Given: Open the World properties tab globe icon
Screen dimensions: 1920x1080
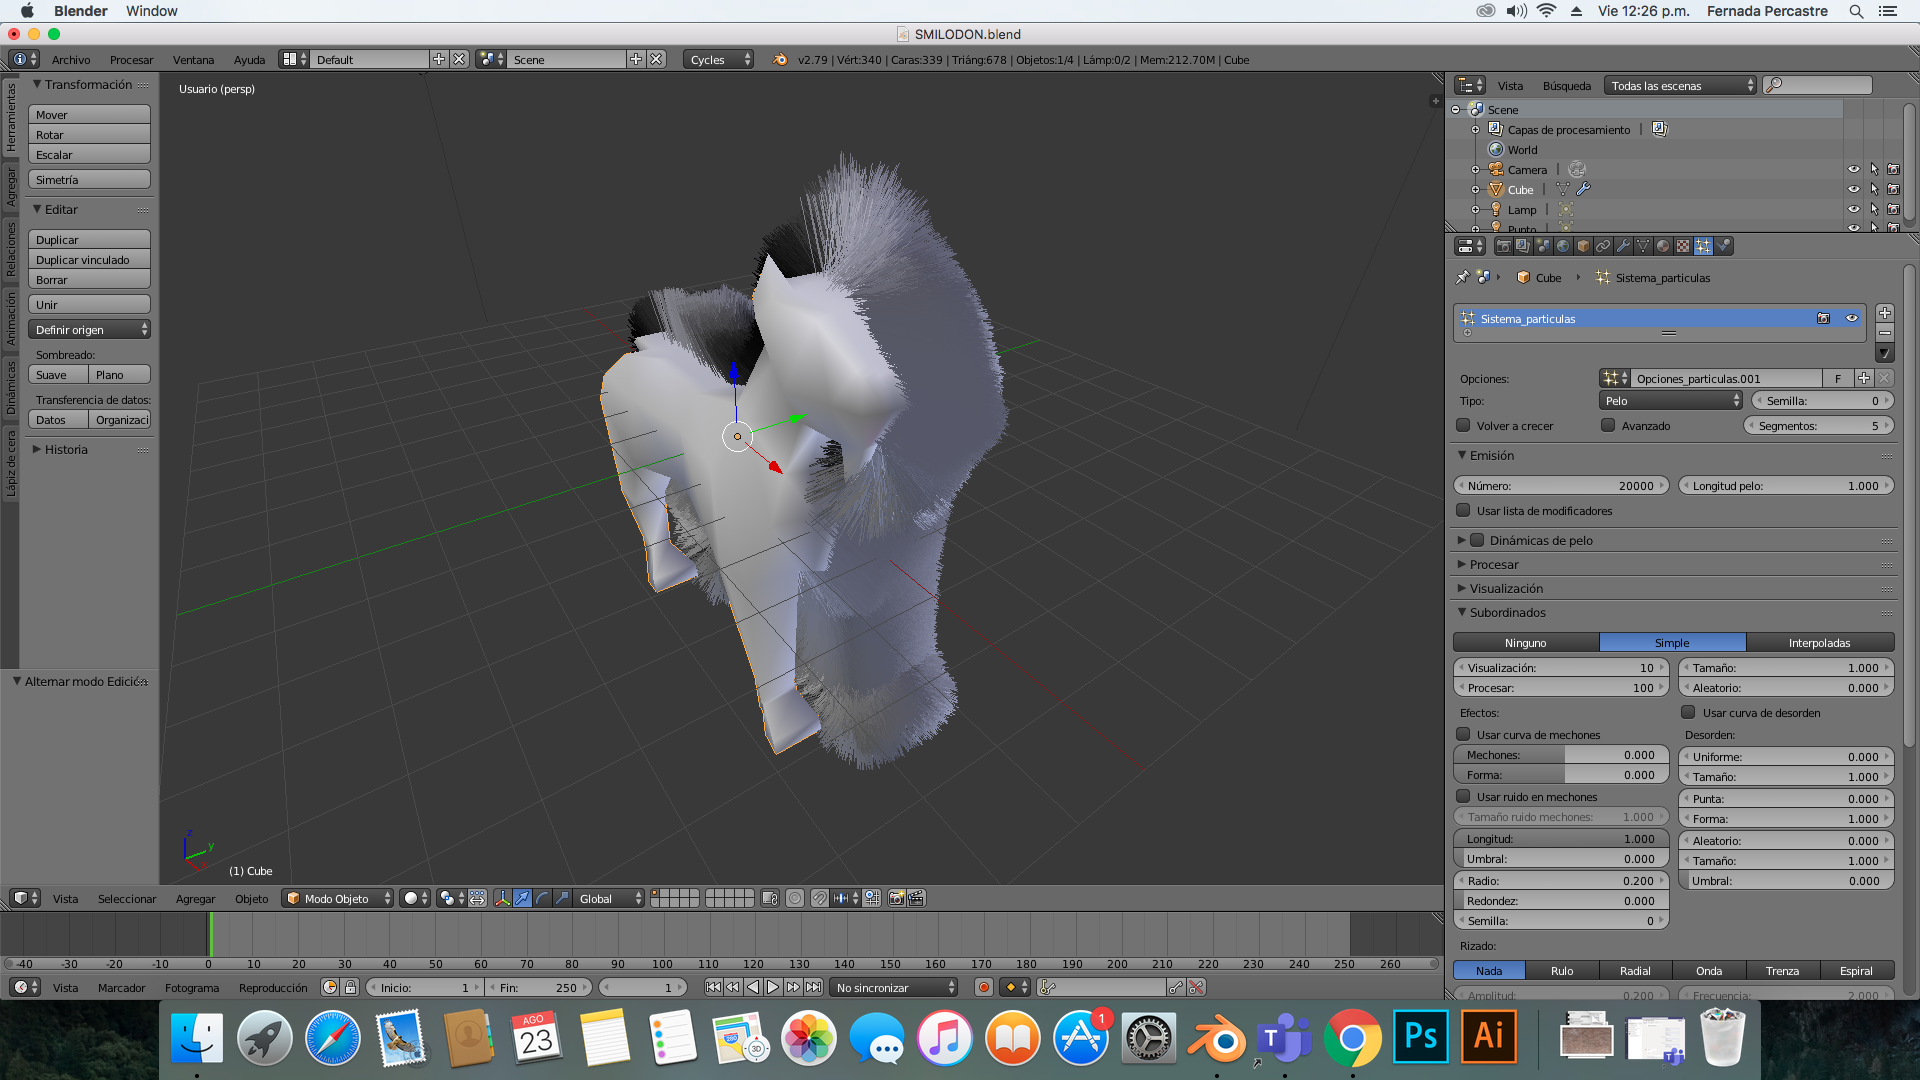Looking at the screenshot, I should click(1563, 246).
